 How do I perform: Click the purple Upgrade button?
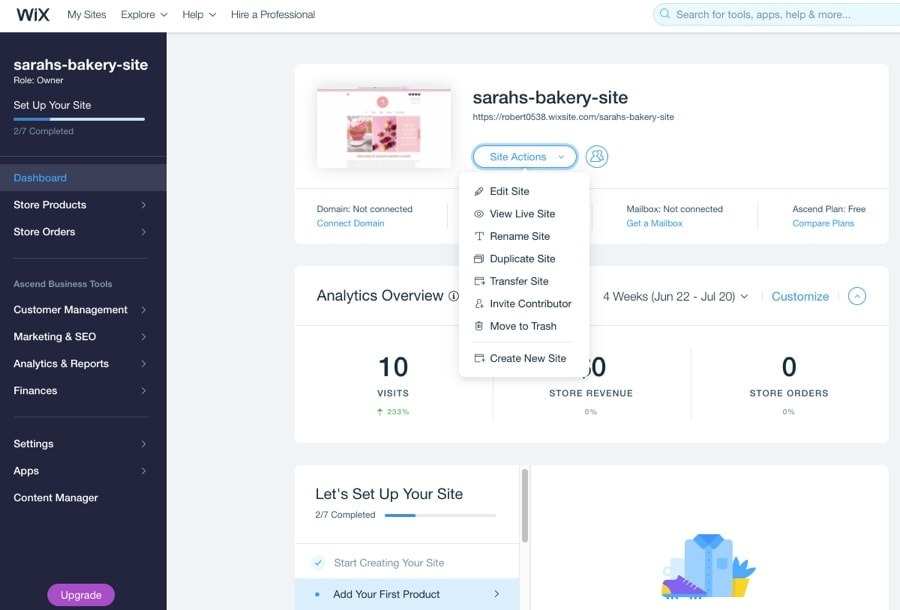(81, 595)
